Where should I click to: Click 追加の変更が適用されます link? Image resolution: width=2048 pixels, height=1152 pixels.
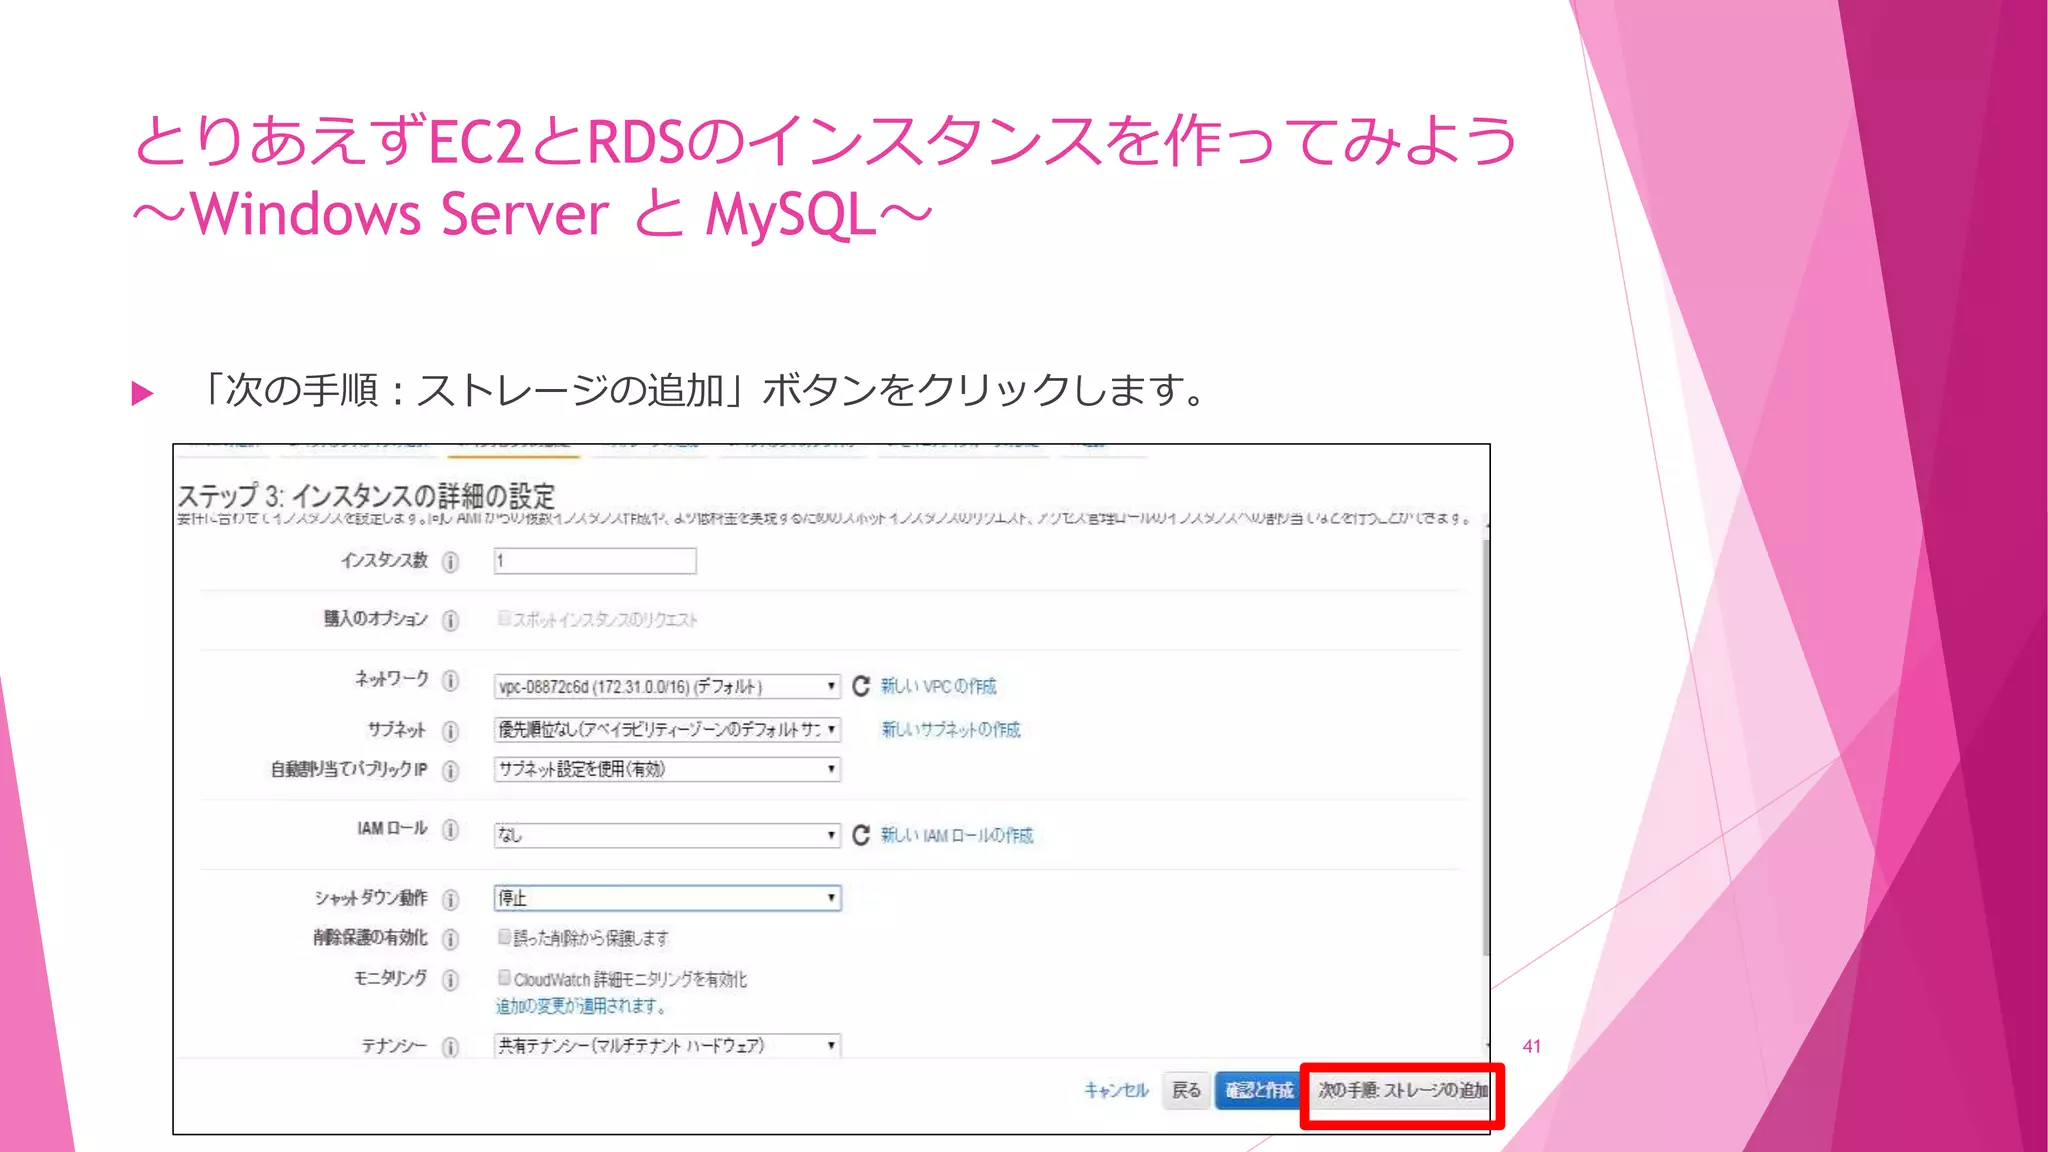[581, 1006]
